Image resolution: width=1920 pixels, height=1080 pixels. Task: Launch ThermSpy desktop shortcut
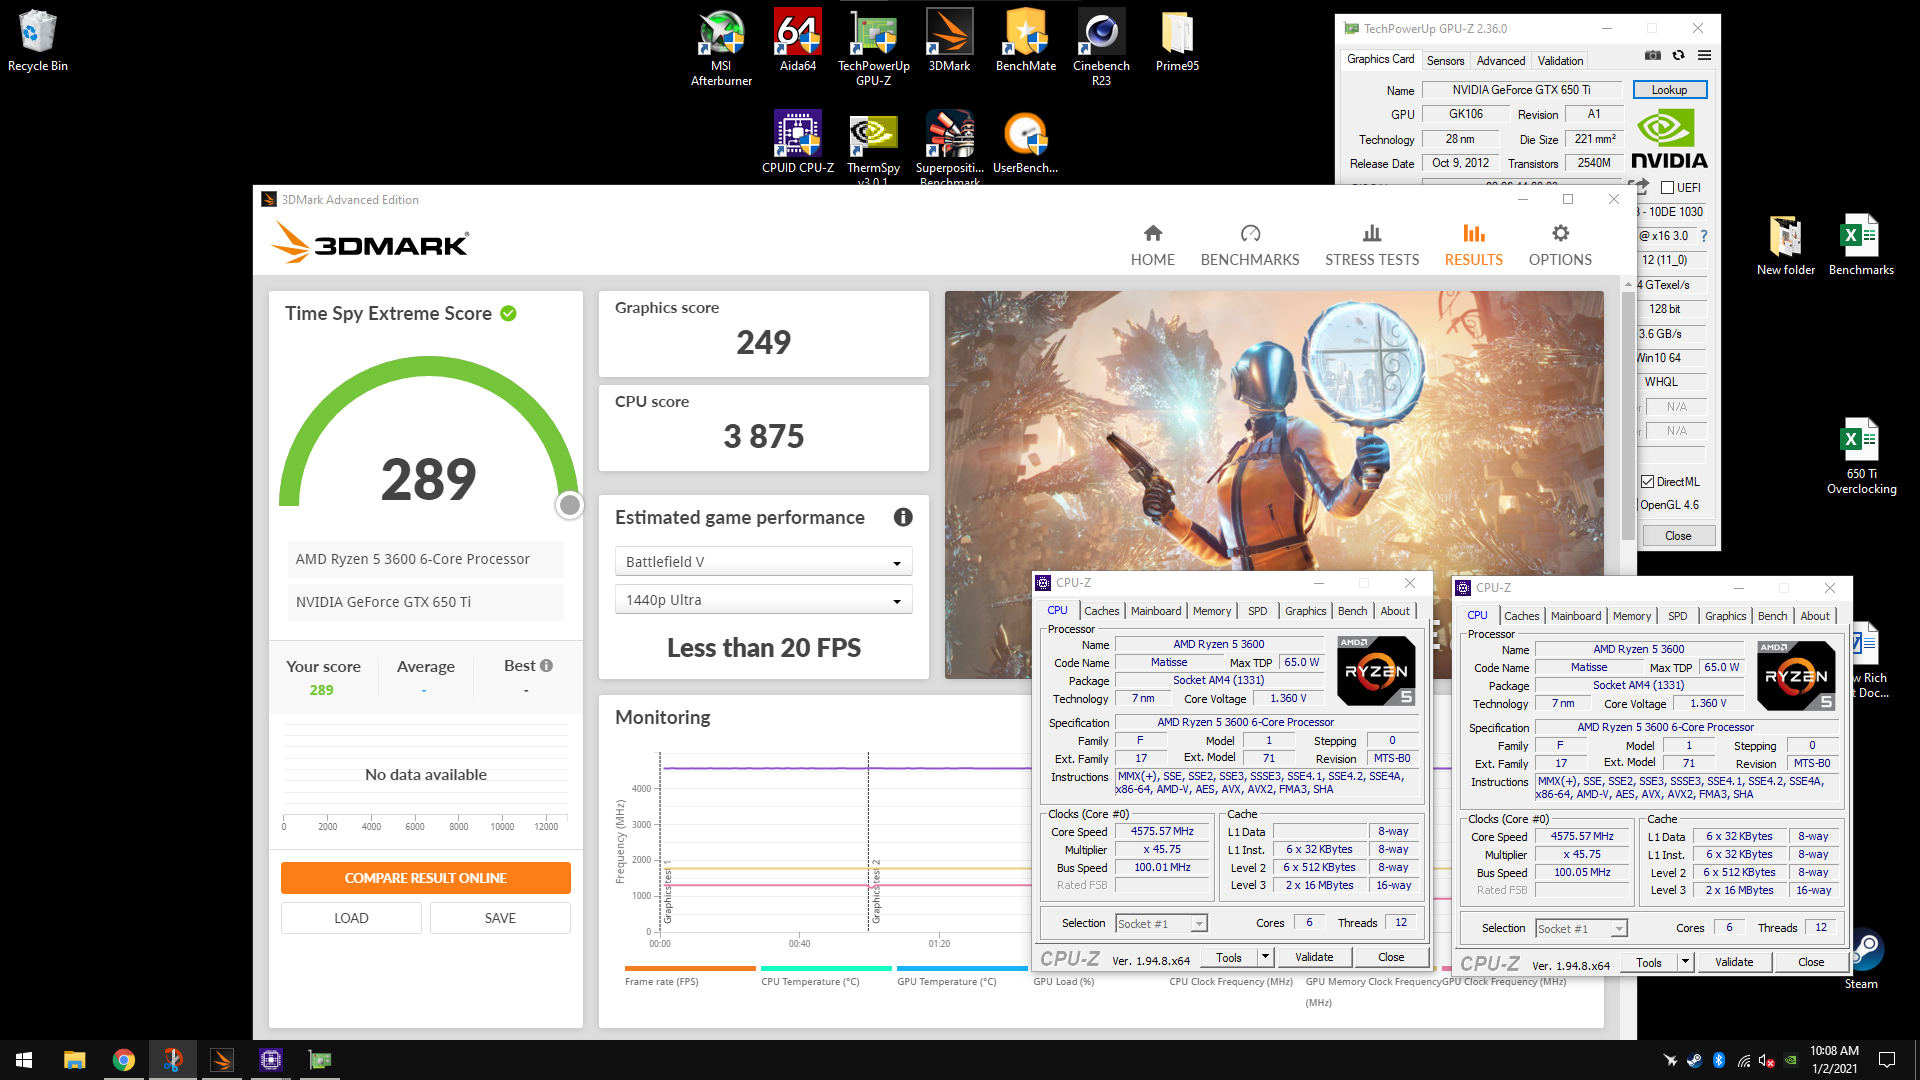click(874, 146)
